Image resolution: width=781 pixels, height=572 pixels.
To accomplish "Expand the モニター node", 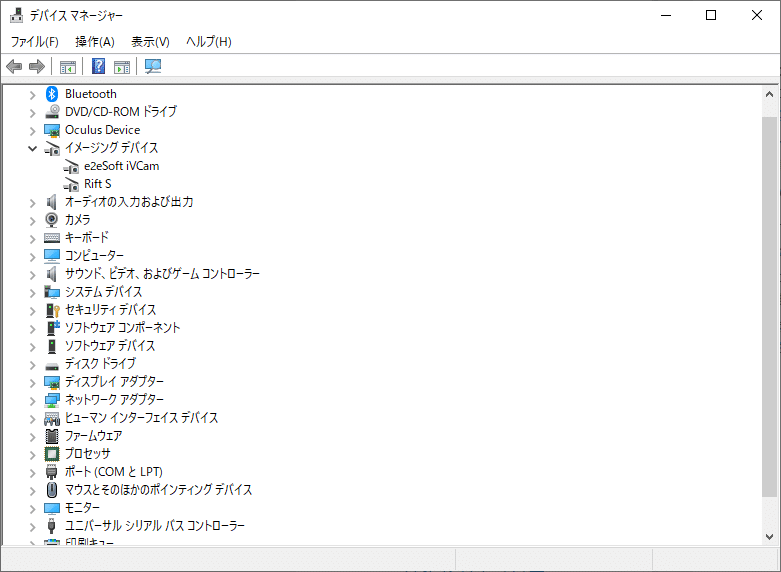I will click(x=32, y=509).
